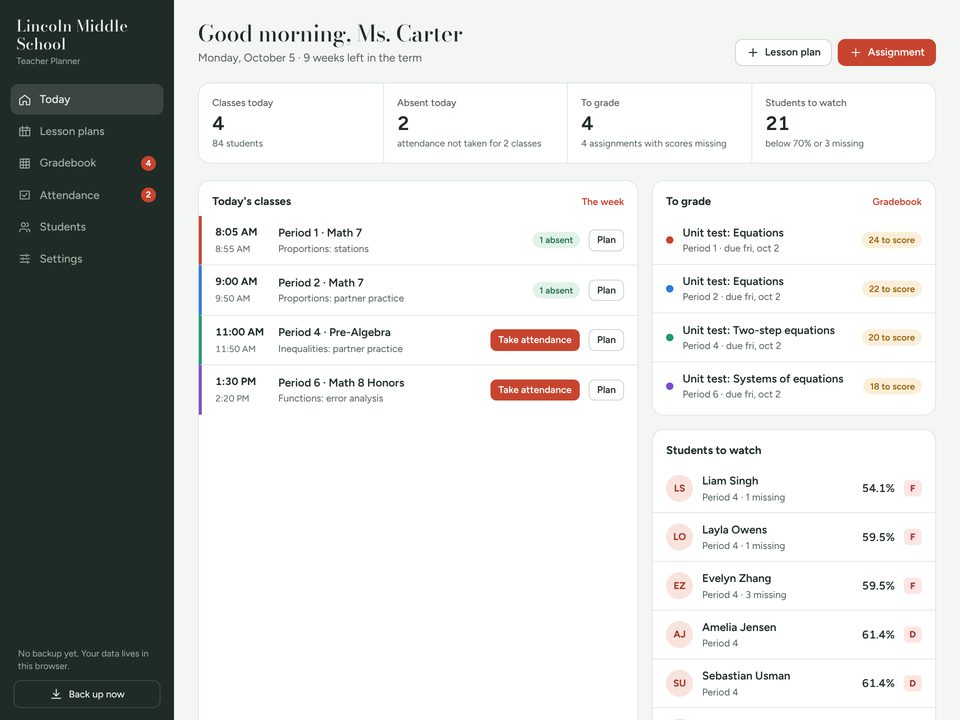Screen dimensions: 960x720
Task: Click the blue dot for Period 2 unit test
Action: coord(670,289)
